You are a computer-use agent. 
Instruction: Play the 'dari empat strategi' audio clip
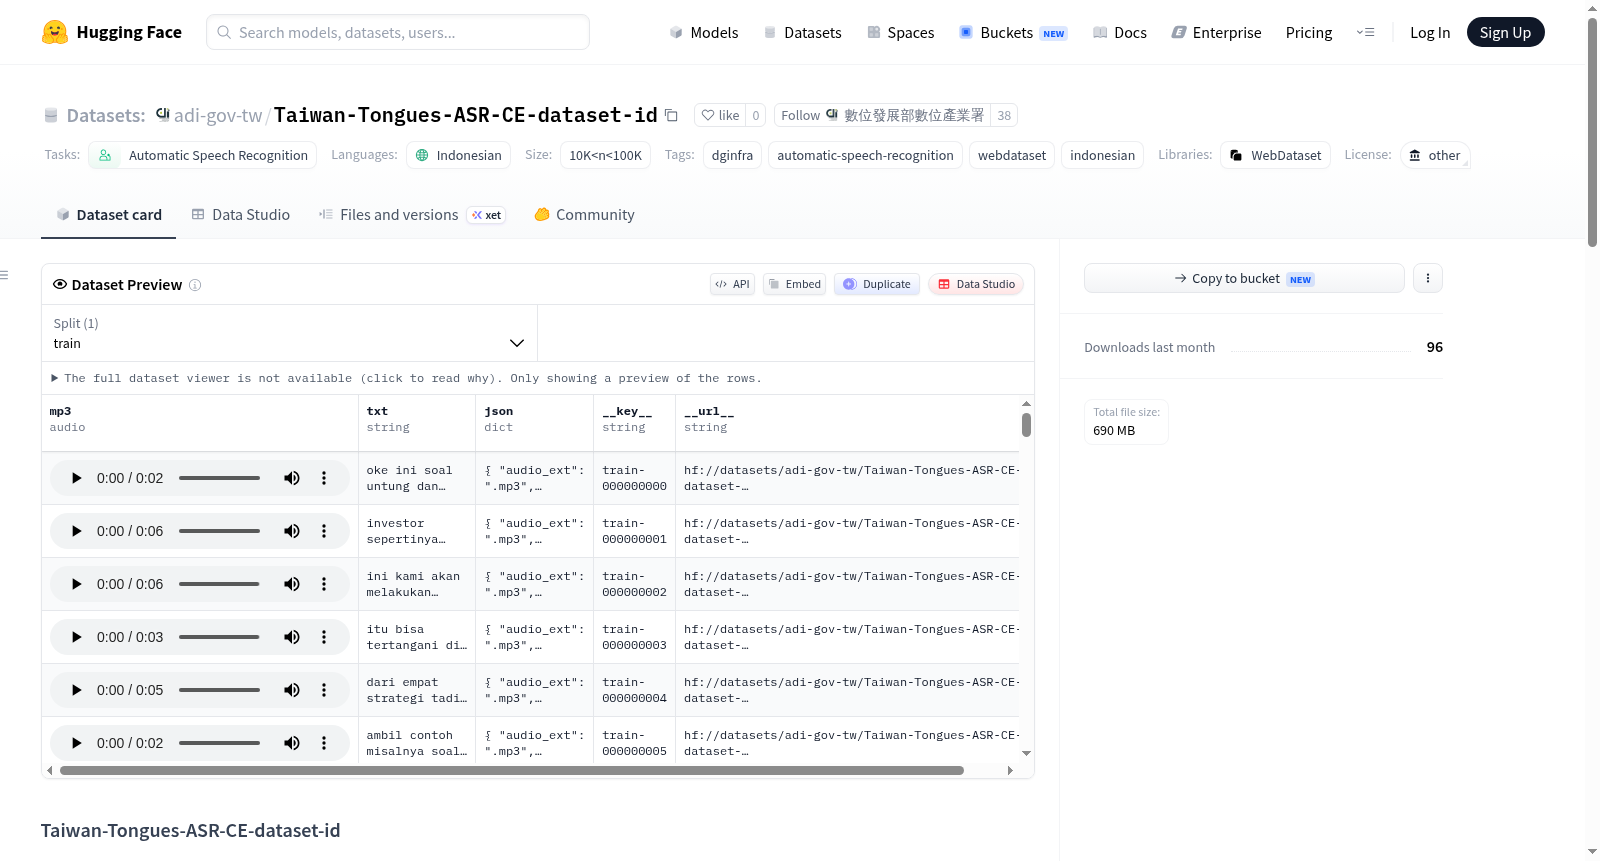click(x=76, y=690)
